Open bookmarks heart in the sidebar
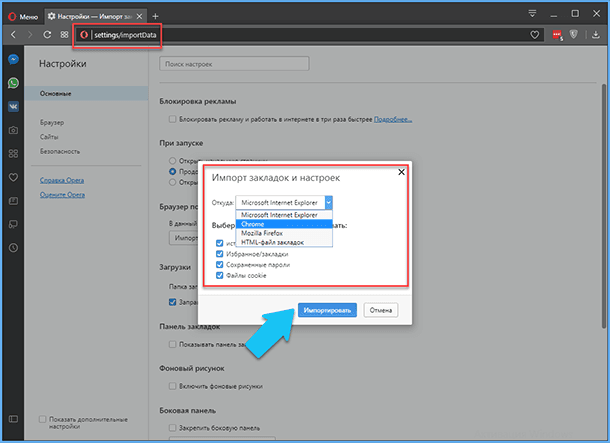This screenshot has height=443, width=610. [x=13, y=177]
